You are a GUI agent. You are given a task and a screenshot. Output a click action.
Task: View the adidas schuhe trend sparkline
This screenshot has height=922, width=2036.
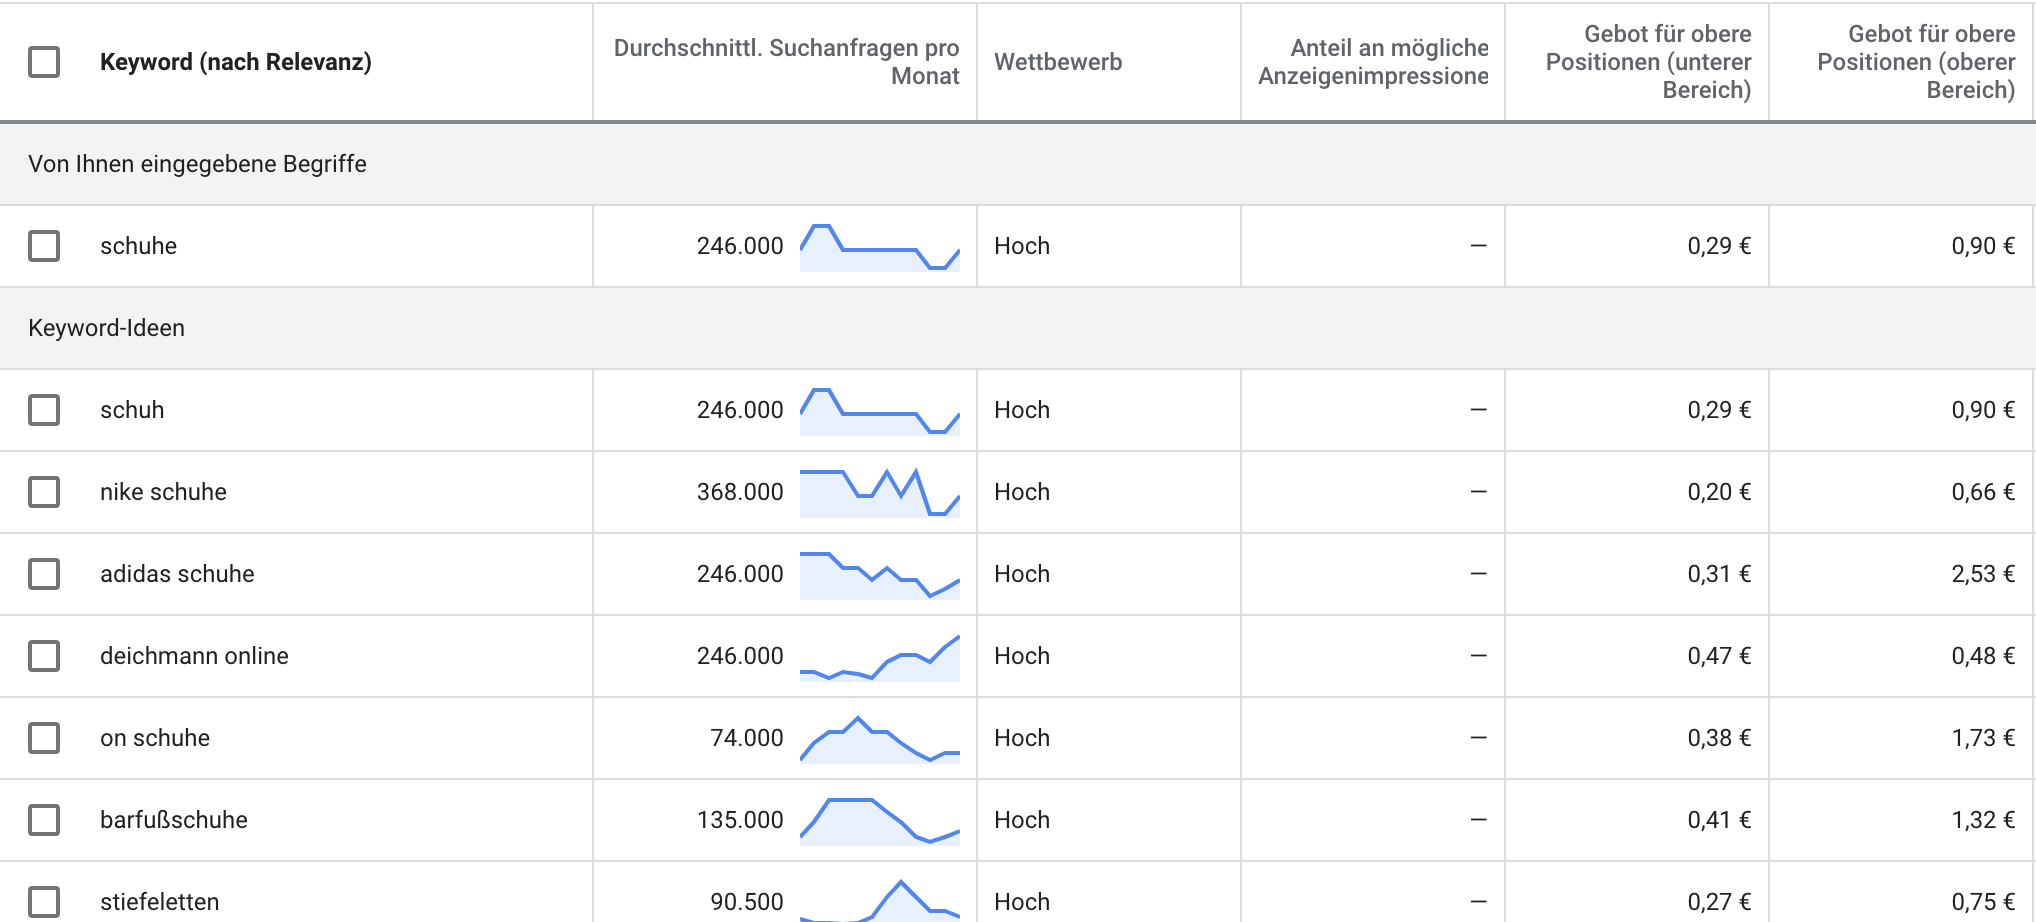[880, 574]
